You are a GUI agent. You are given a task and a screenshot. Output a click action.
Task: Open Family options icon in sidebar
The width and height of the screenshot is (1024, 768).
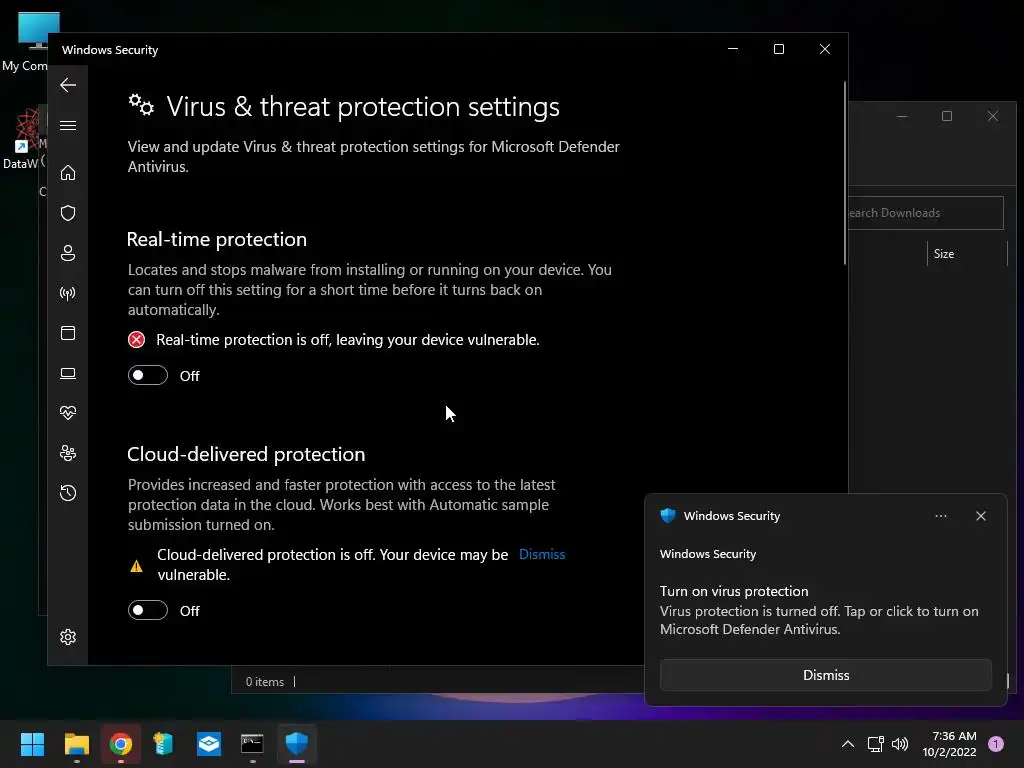coord(68,453)
